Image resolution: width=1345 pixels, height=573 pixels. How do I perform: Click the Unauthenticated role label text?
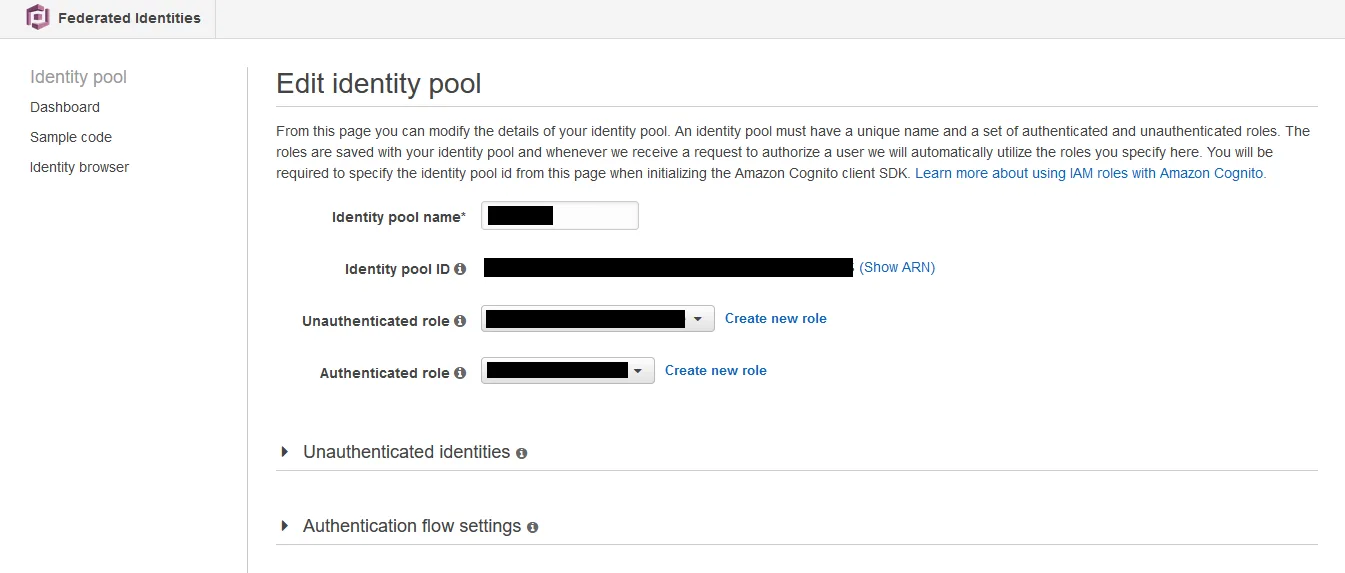point(376,322)
